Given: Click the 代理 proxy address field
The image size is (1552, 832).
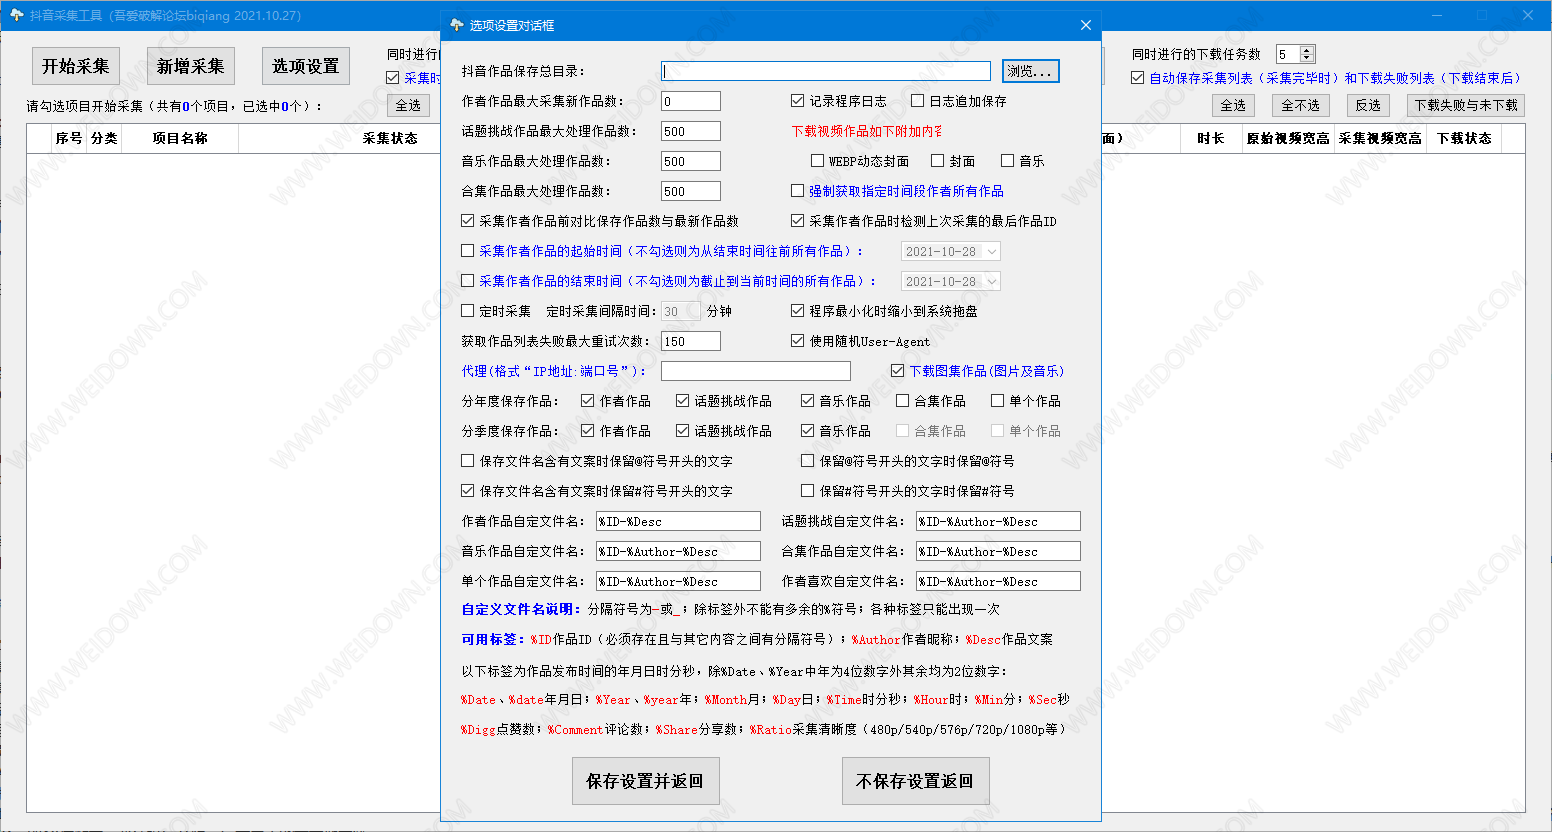Looking at the screenshot, I should point(756,371).
